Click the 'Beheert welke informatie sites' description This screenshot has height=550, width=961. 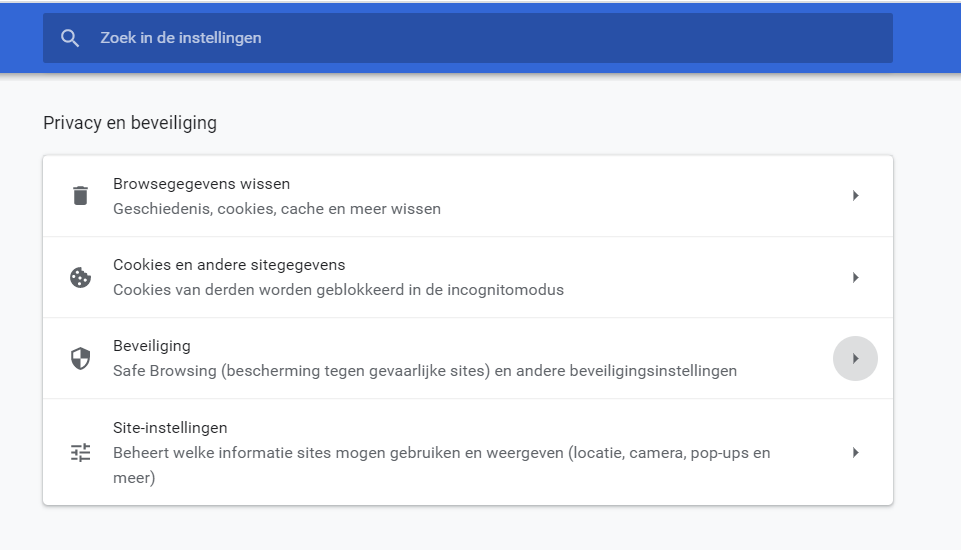[x=441, y=453]
